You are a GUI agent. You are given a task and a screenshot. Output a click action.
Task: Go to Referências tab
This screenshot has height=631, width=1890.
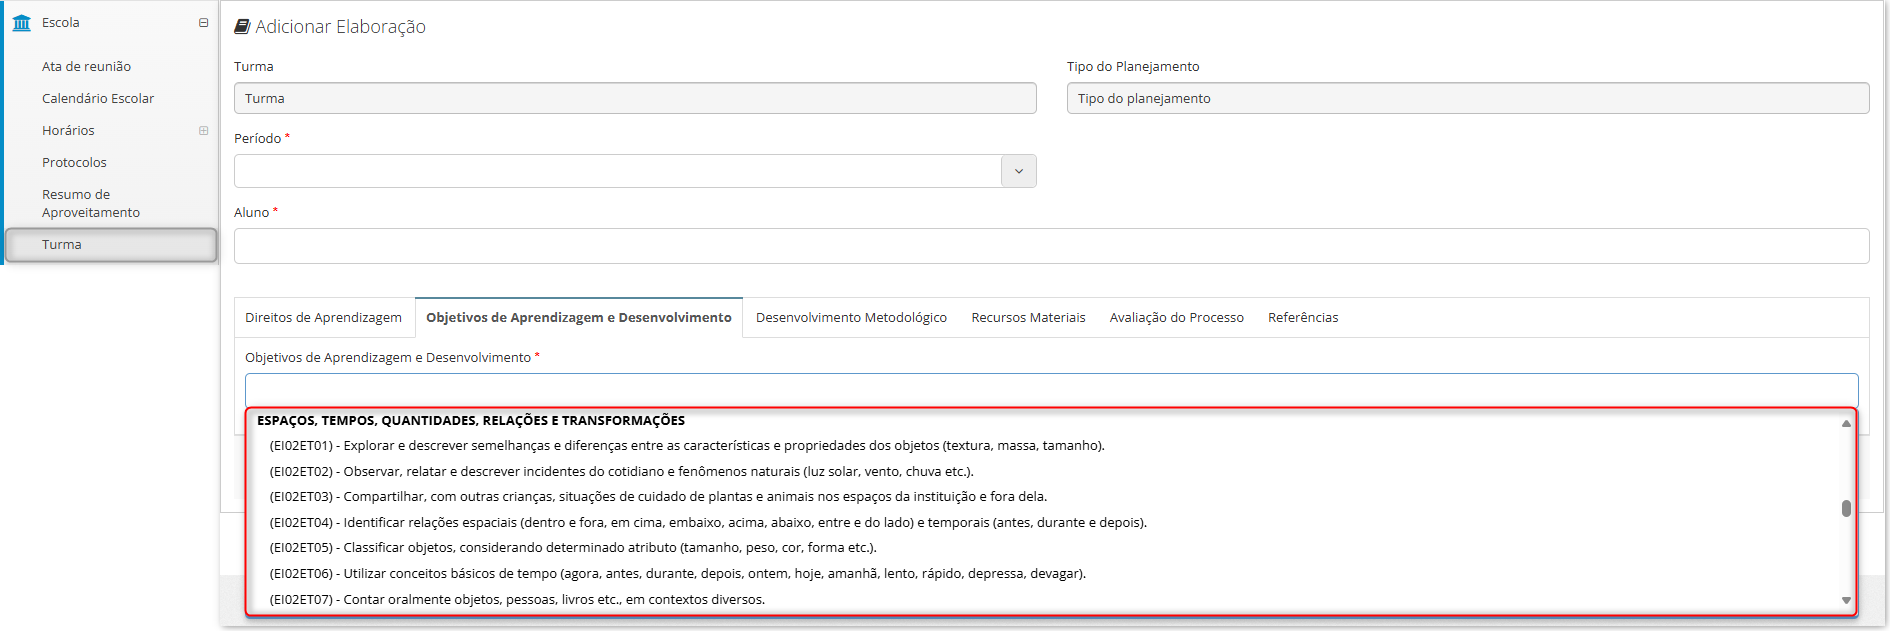click(x=1303, y=318)
